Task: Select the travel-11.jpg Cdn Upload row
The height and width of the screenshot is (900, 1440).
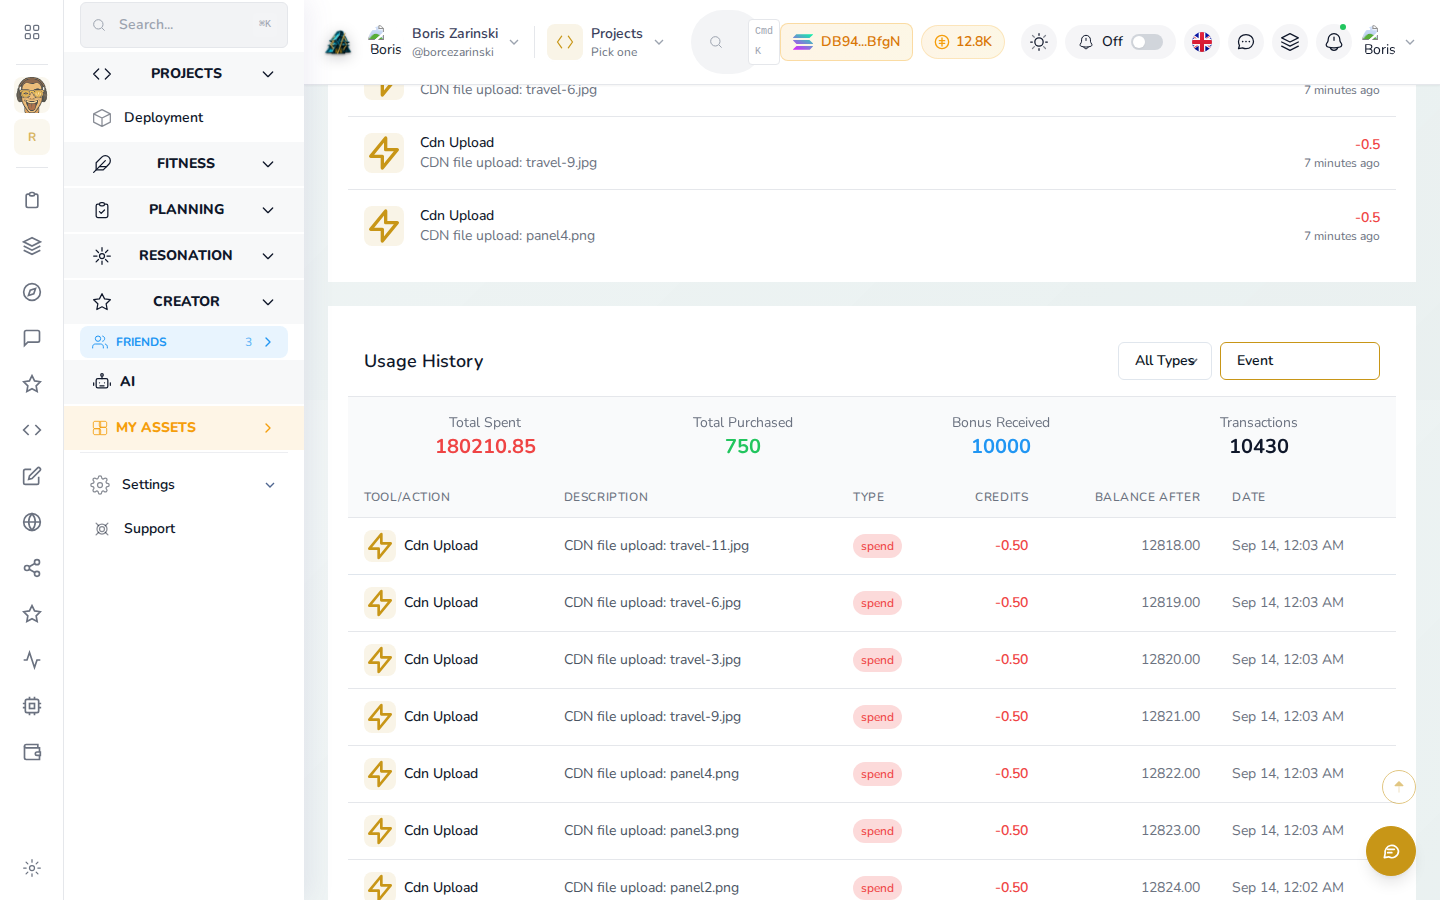Action: 872,546
